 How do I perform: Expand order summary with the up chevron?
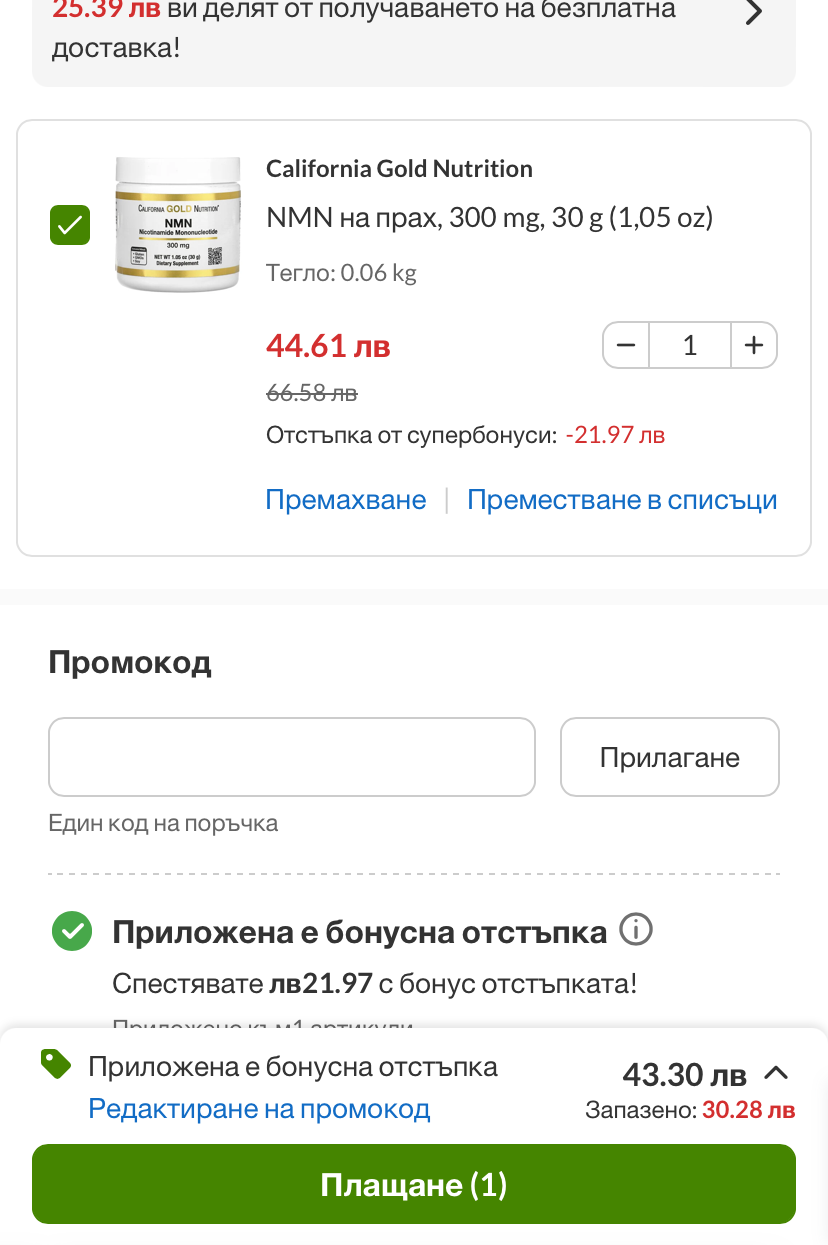pos(776,1073)
